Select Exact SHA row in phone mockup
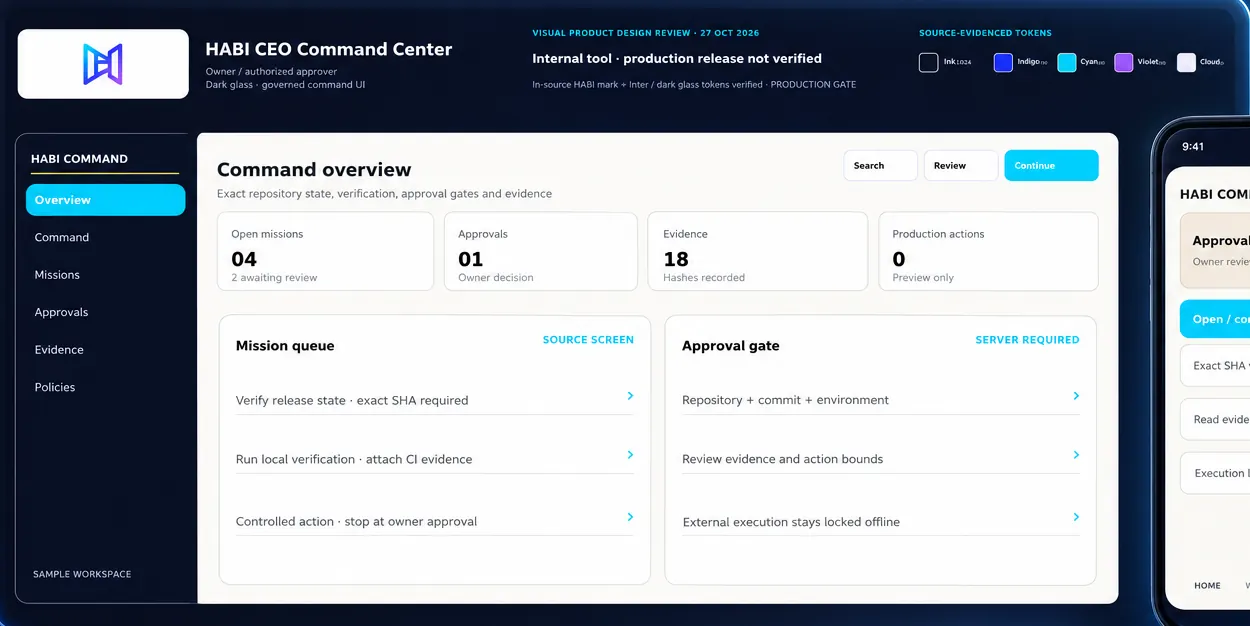 pyautogui.click(x=1215, y=366)
